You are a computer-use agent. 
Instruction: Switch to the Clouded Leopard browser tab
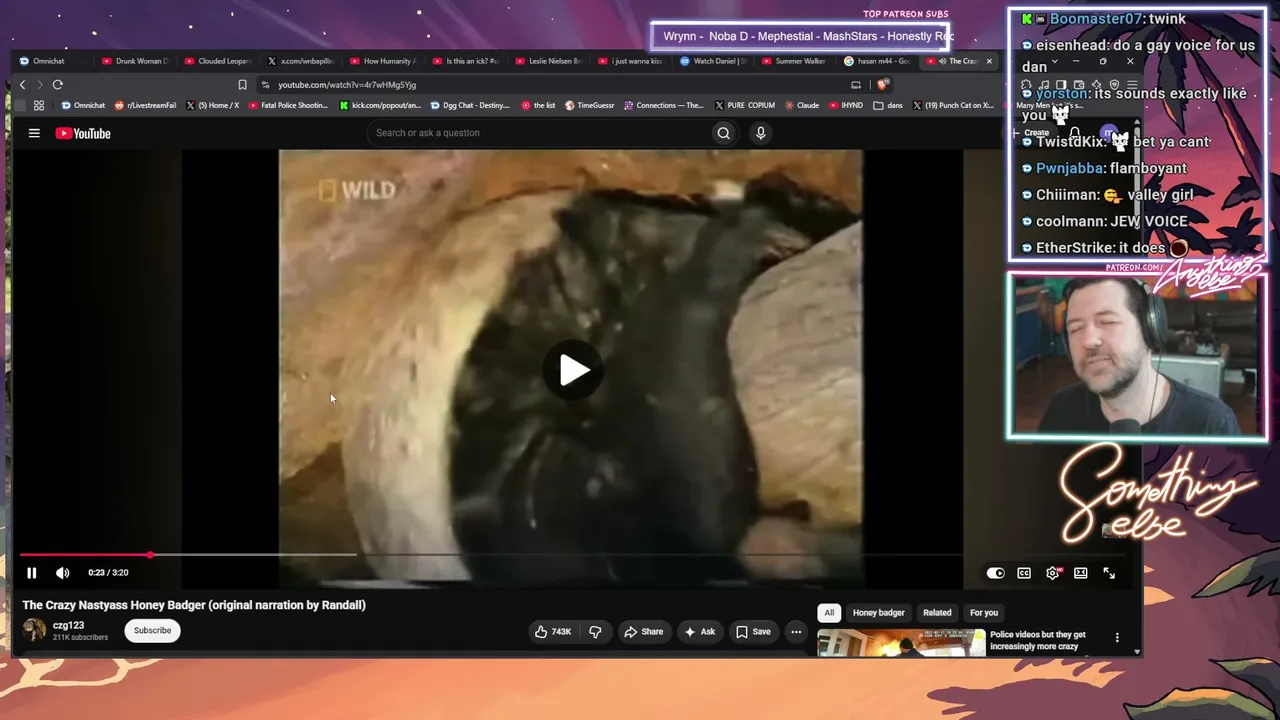point(219,61)
